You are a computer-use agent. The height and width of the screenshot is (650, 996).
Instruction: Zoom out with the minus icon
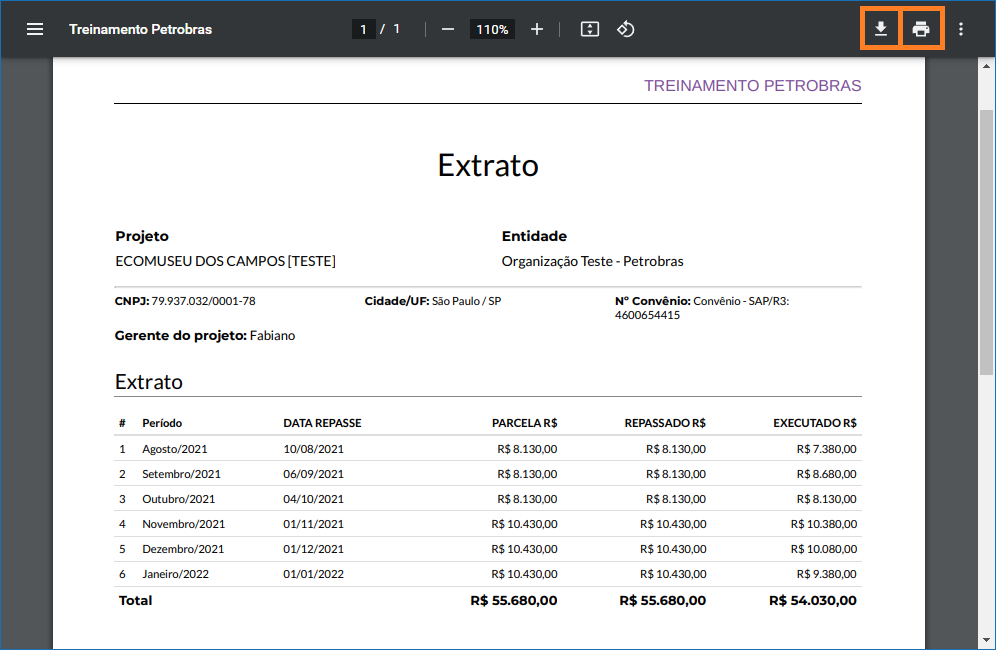(448, 29)
